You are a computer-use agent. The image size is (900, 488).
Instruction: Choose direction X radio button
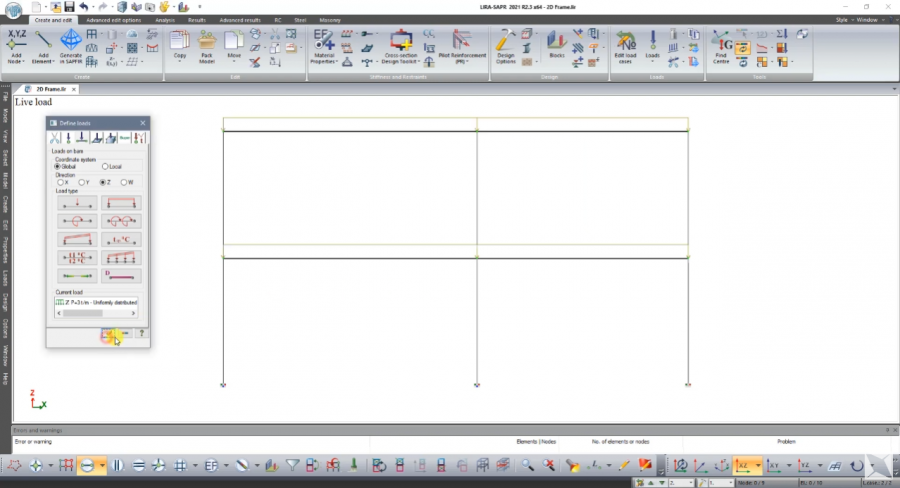60,182
